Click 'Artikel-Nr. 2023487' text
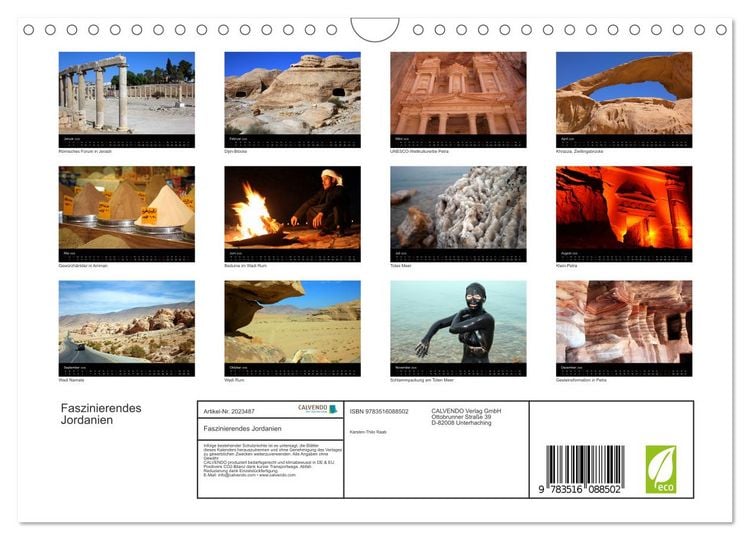The width and height of the screenshot is (750, 540). (229, 411)
